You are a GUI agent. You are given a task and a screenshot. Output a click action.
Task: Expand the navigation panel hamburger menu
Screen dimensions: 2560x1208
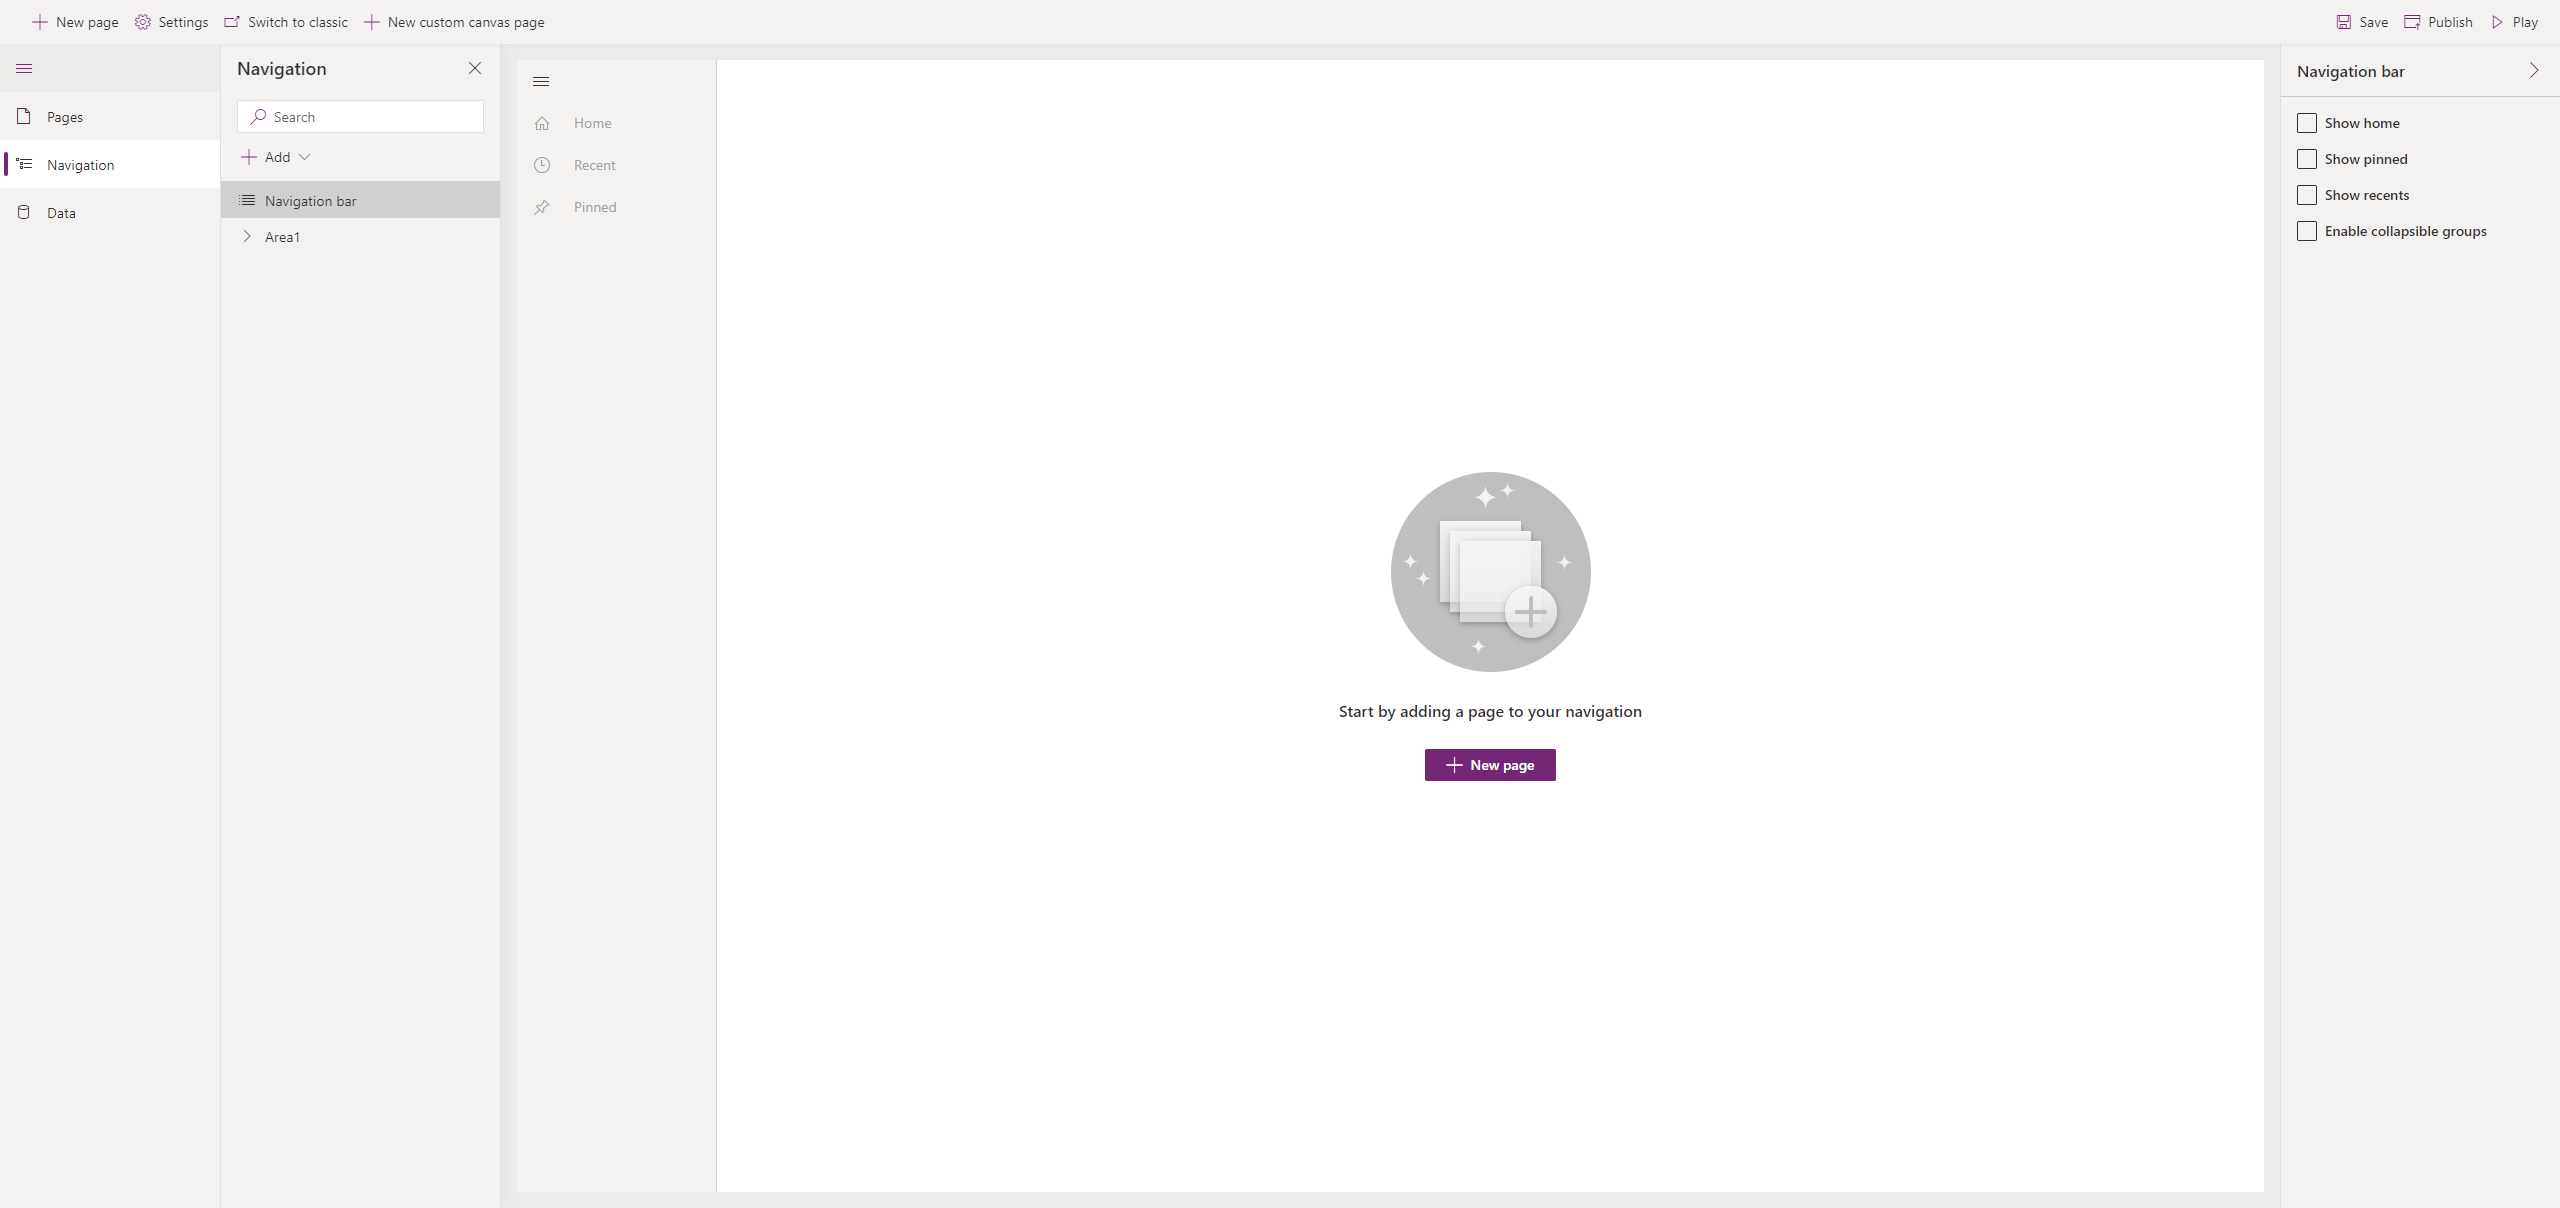pos(24,69)
